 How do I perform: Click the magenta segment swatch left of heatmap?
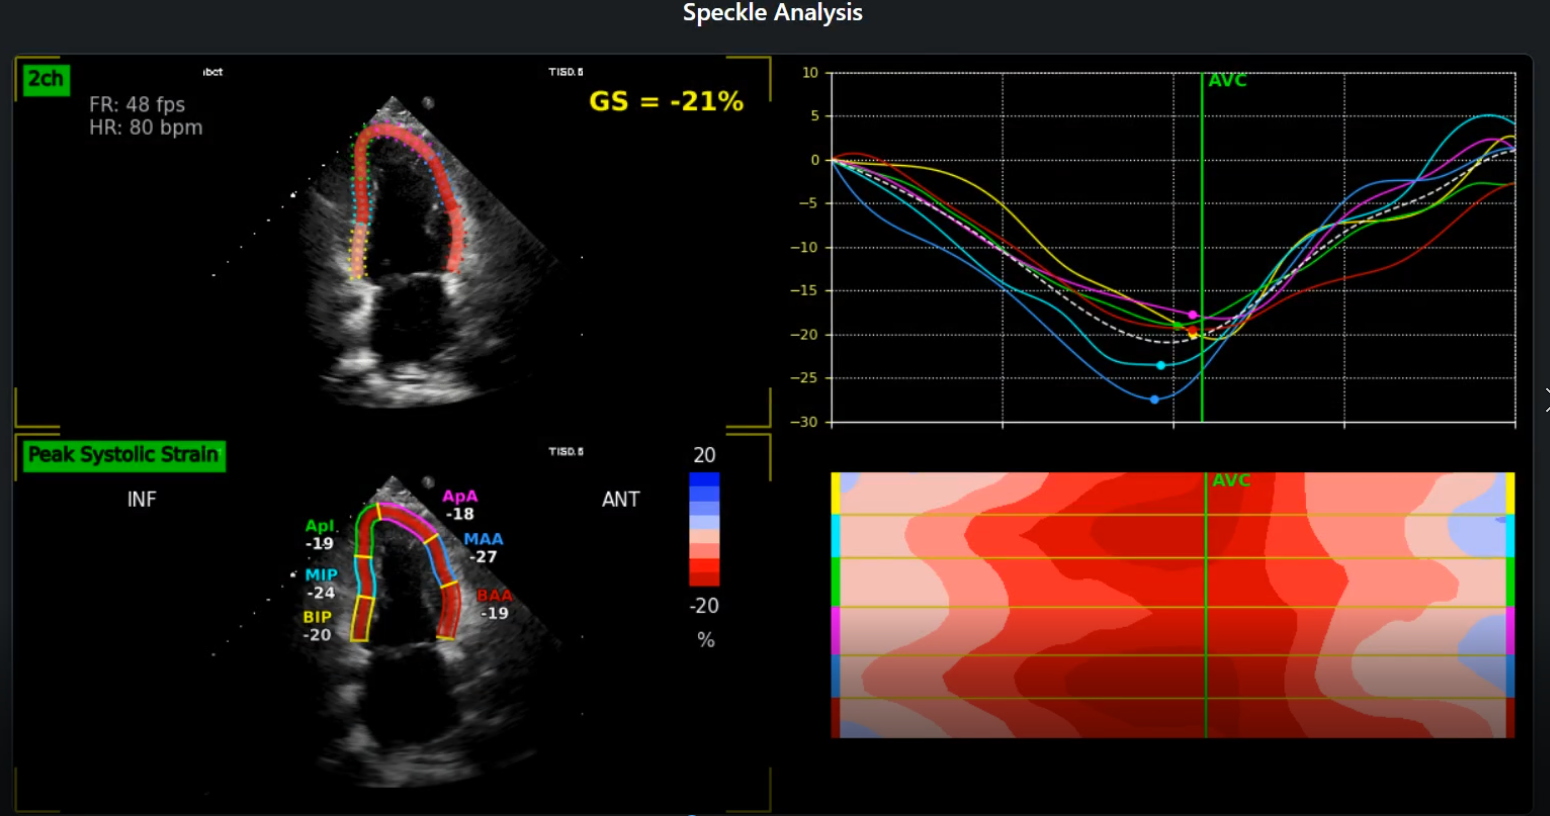click(836, 631)
